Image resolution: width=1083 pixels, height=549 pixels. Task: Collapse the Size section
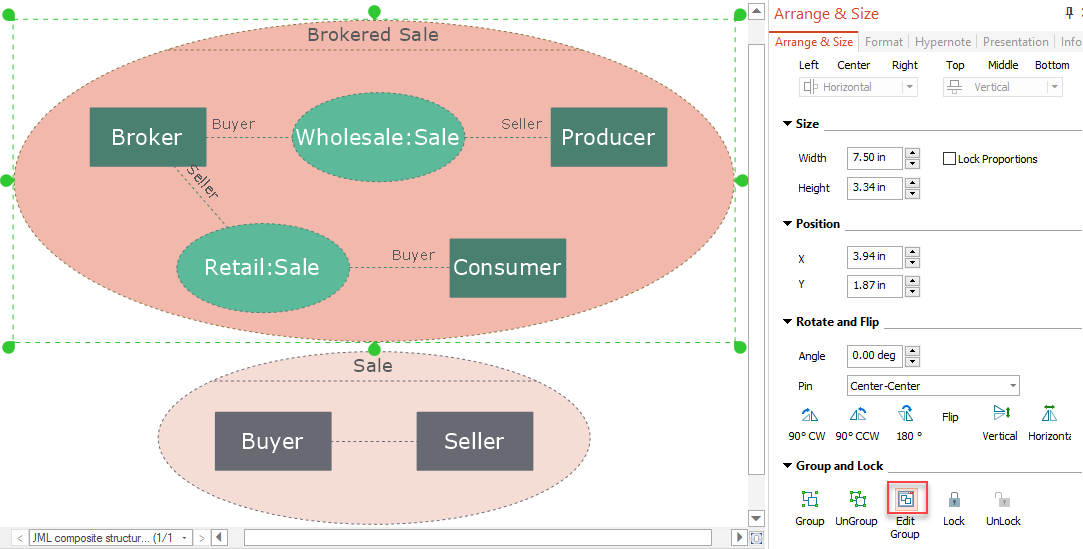[x=787, y=124]
